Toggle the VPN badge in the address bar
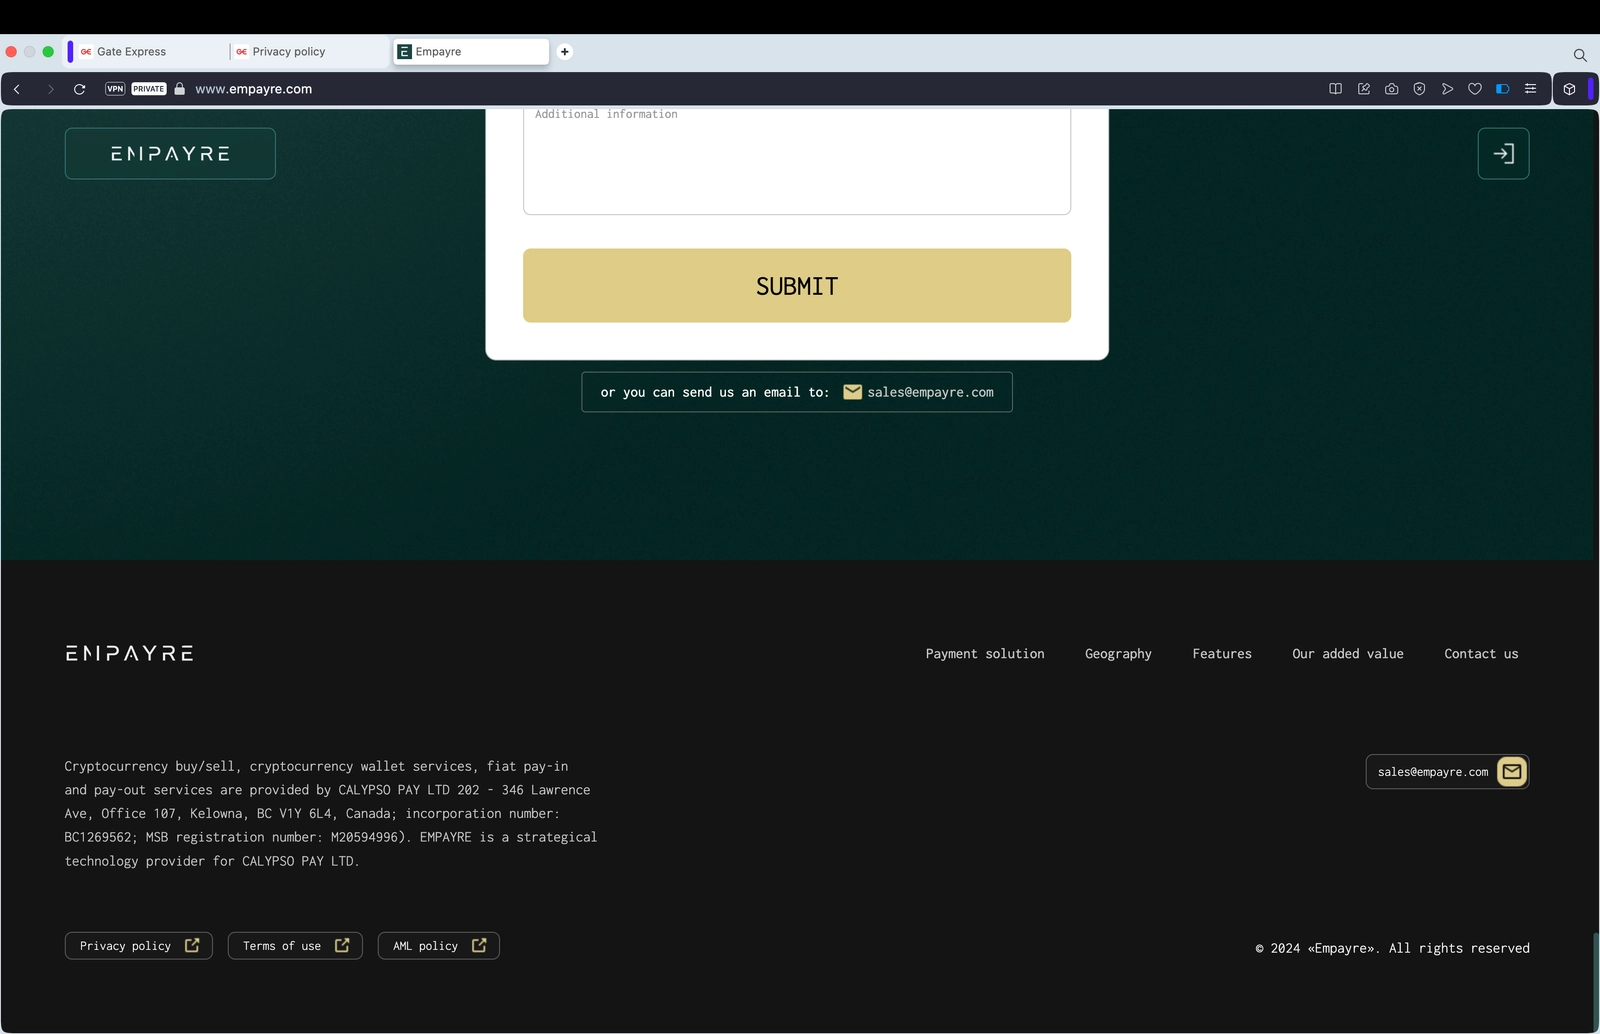Image resolution: width=1600 pixels, height=1034 pixels. (x=115, y=88)
